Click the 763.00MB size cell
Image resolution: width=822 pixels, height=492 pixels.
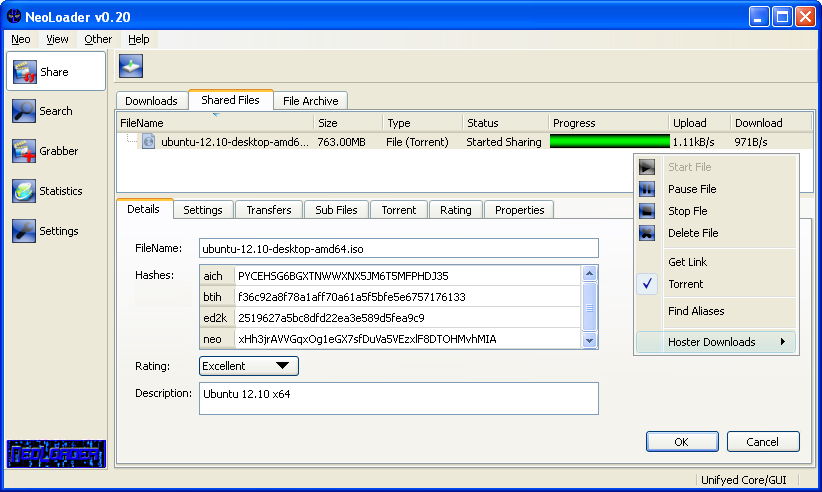(x=341, y=141)
